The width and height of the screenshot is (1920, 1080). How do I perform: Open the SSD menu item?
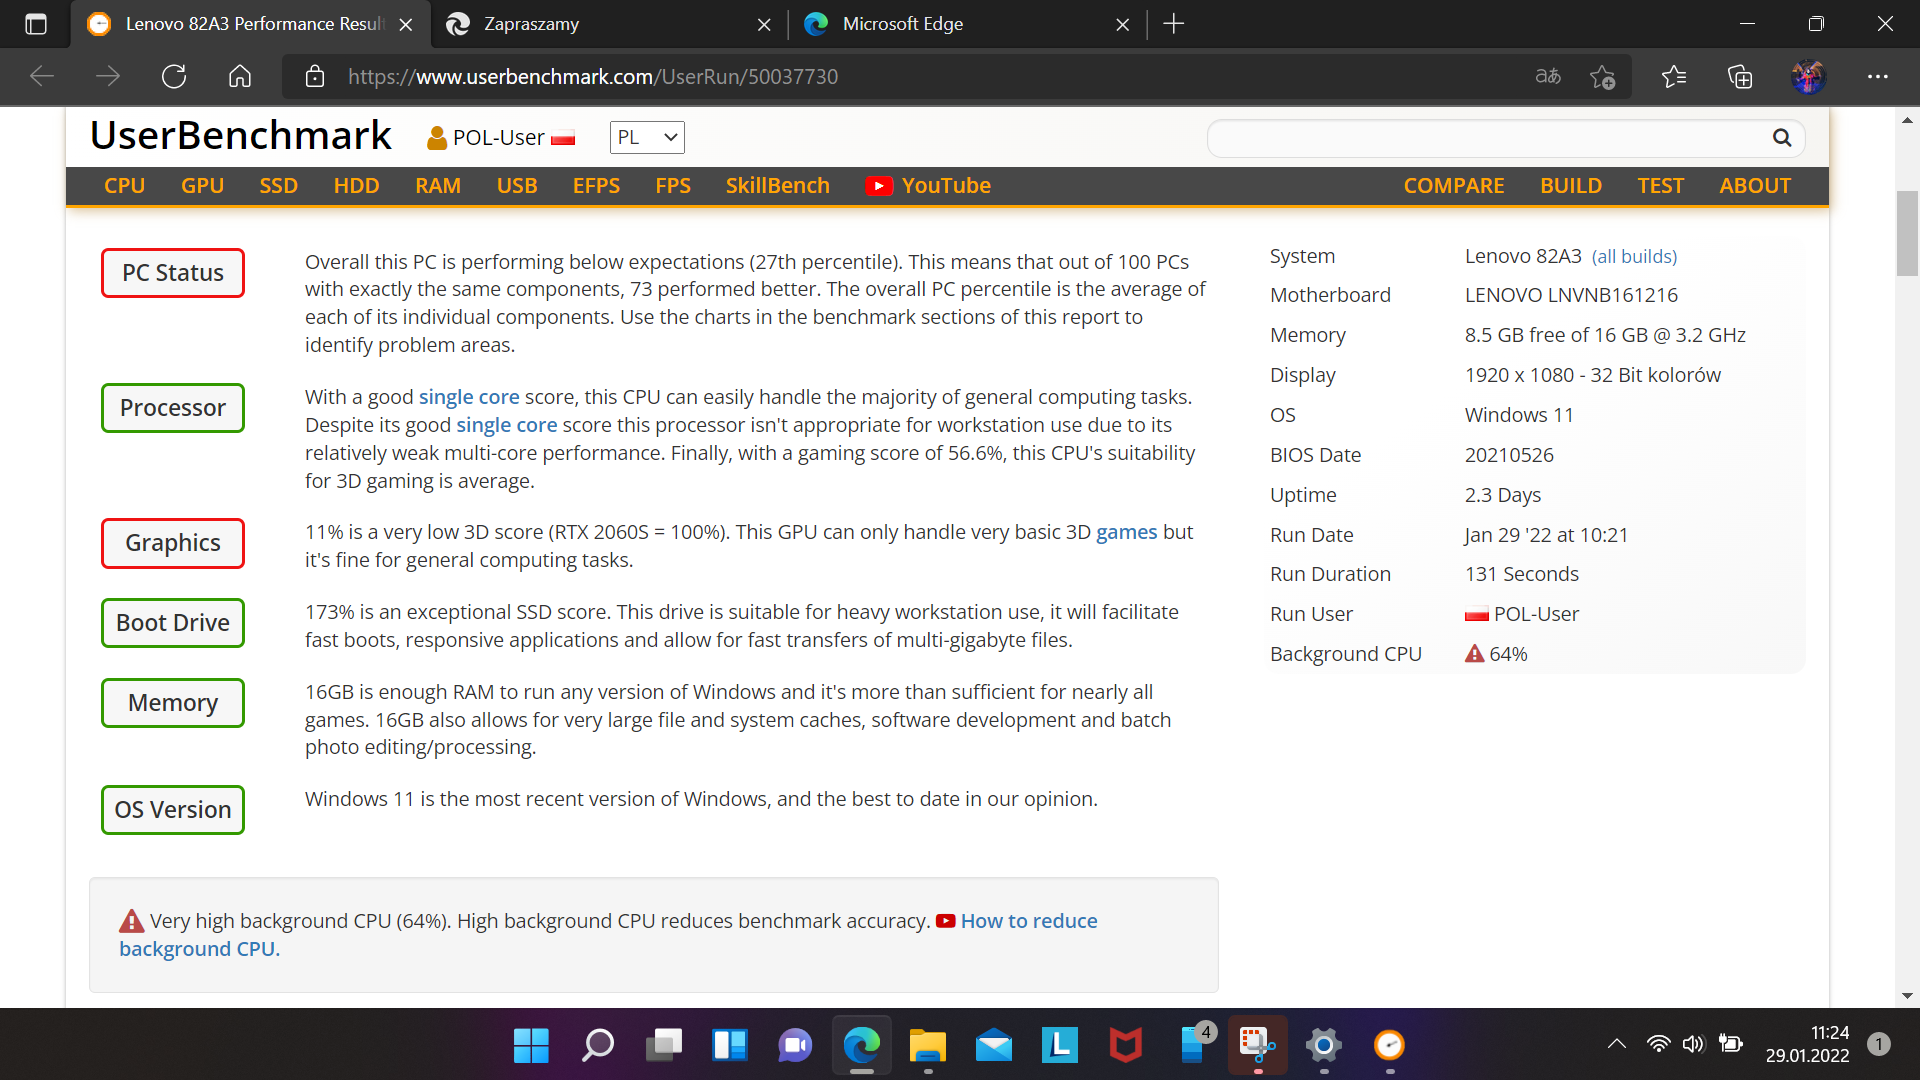(x=279, y=186)
